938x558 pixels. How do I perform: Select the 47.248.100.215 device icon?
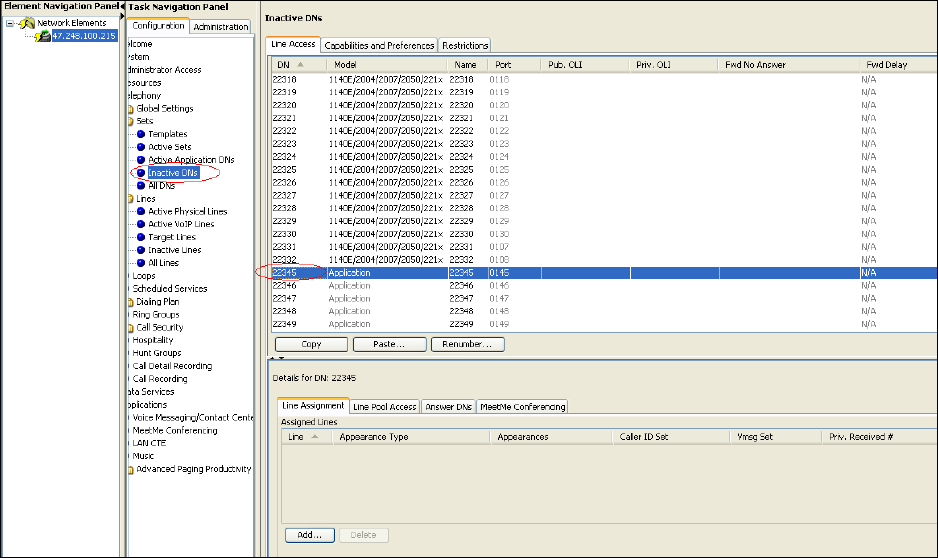tap(43, 36)
